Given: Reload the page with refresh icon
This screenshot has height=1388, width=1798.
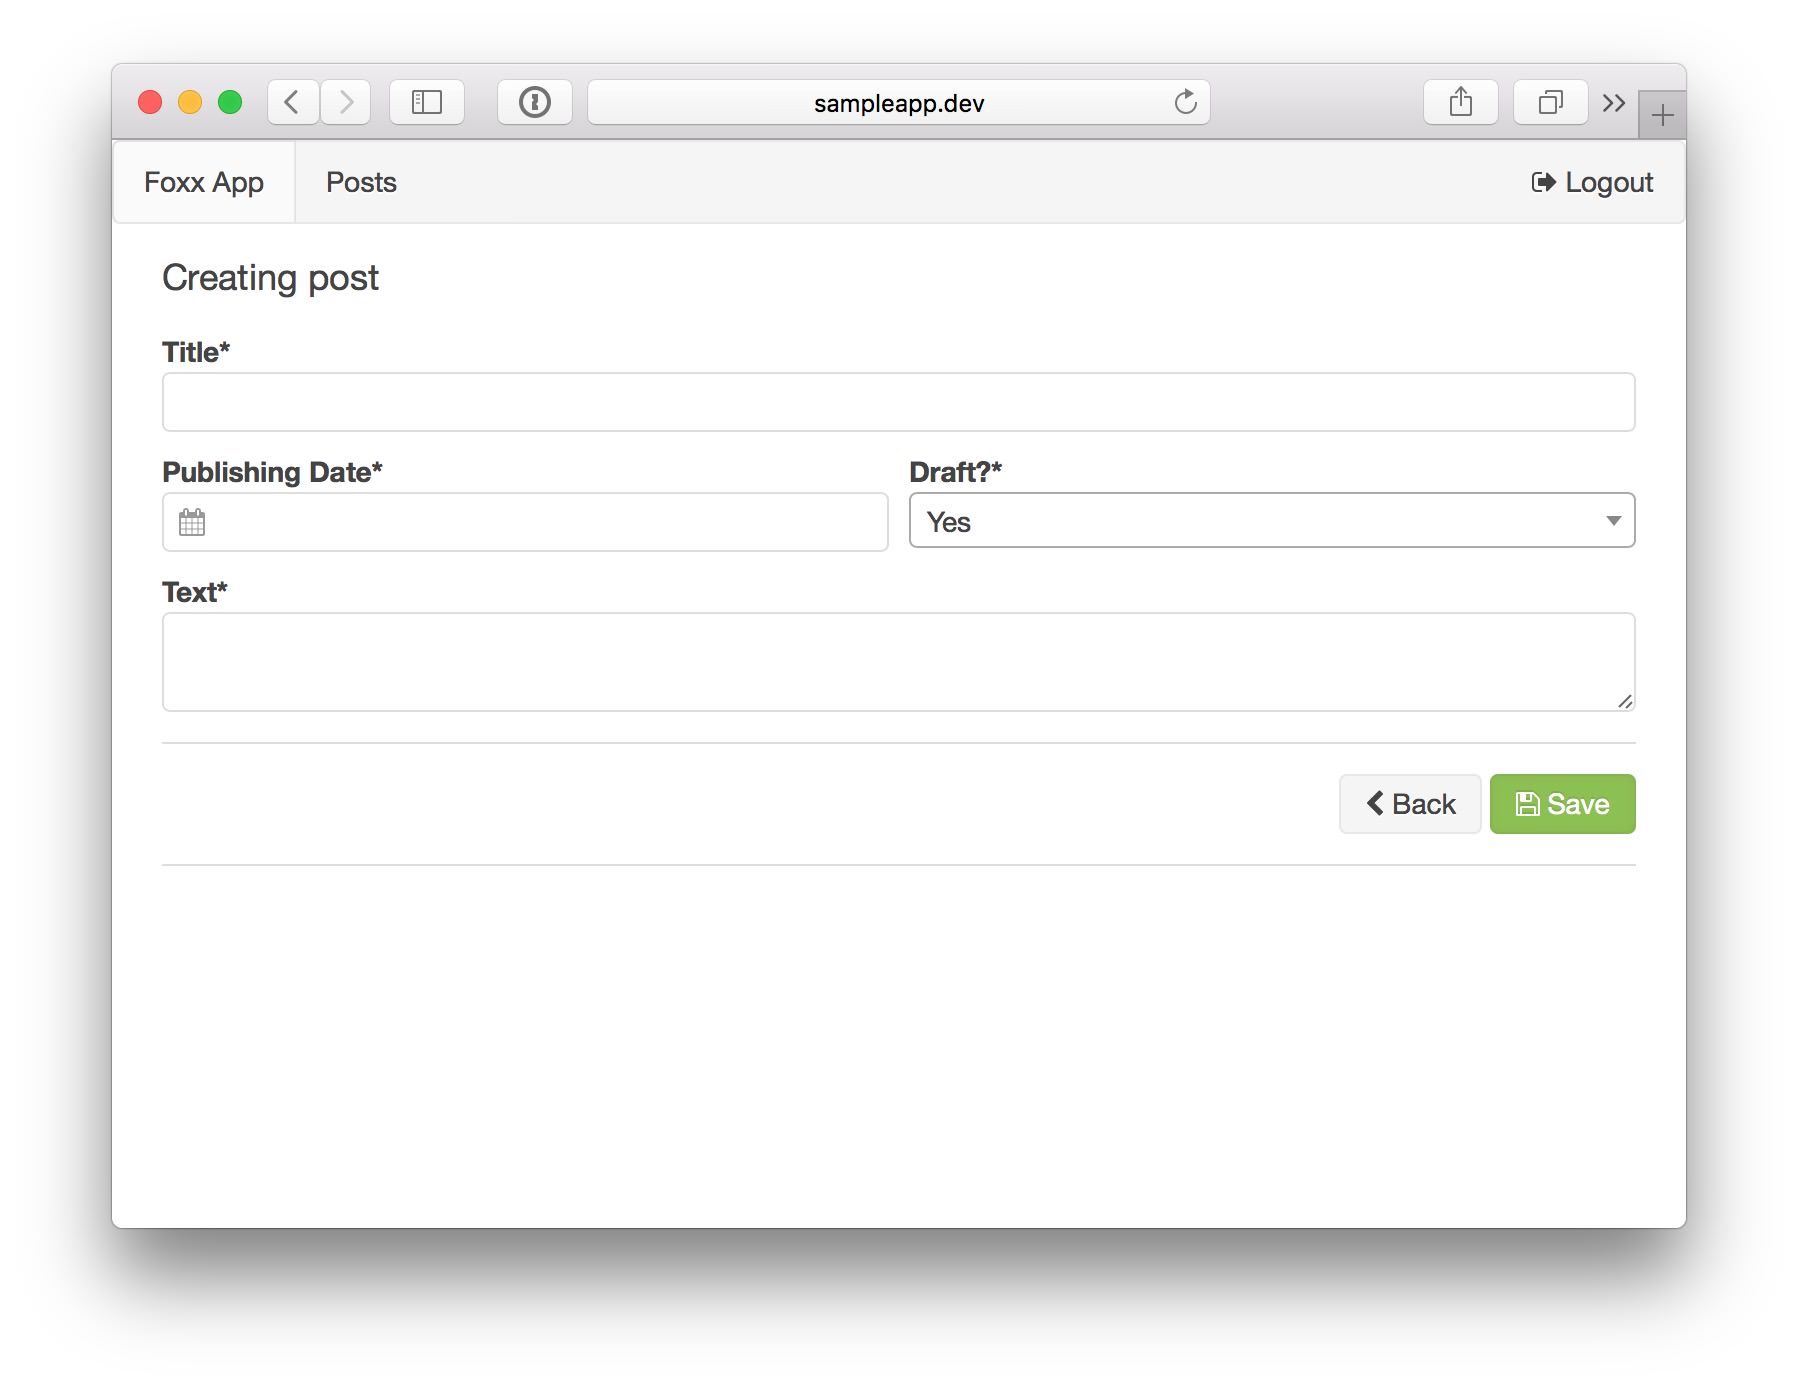Looking at the screenshot, I should click(x=1185, y=102).
